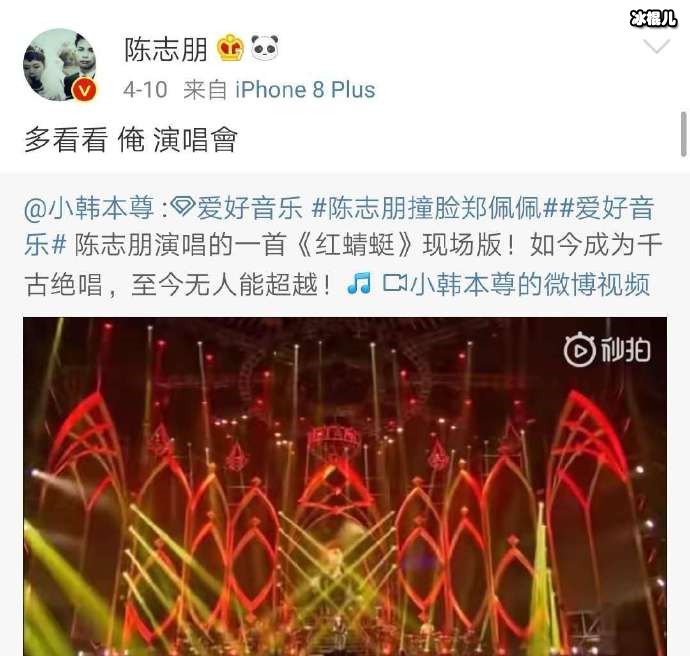
Task: Tap the 4-10 post date
Action: pos(145,90)
